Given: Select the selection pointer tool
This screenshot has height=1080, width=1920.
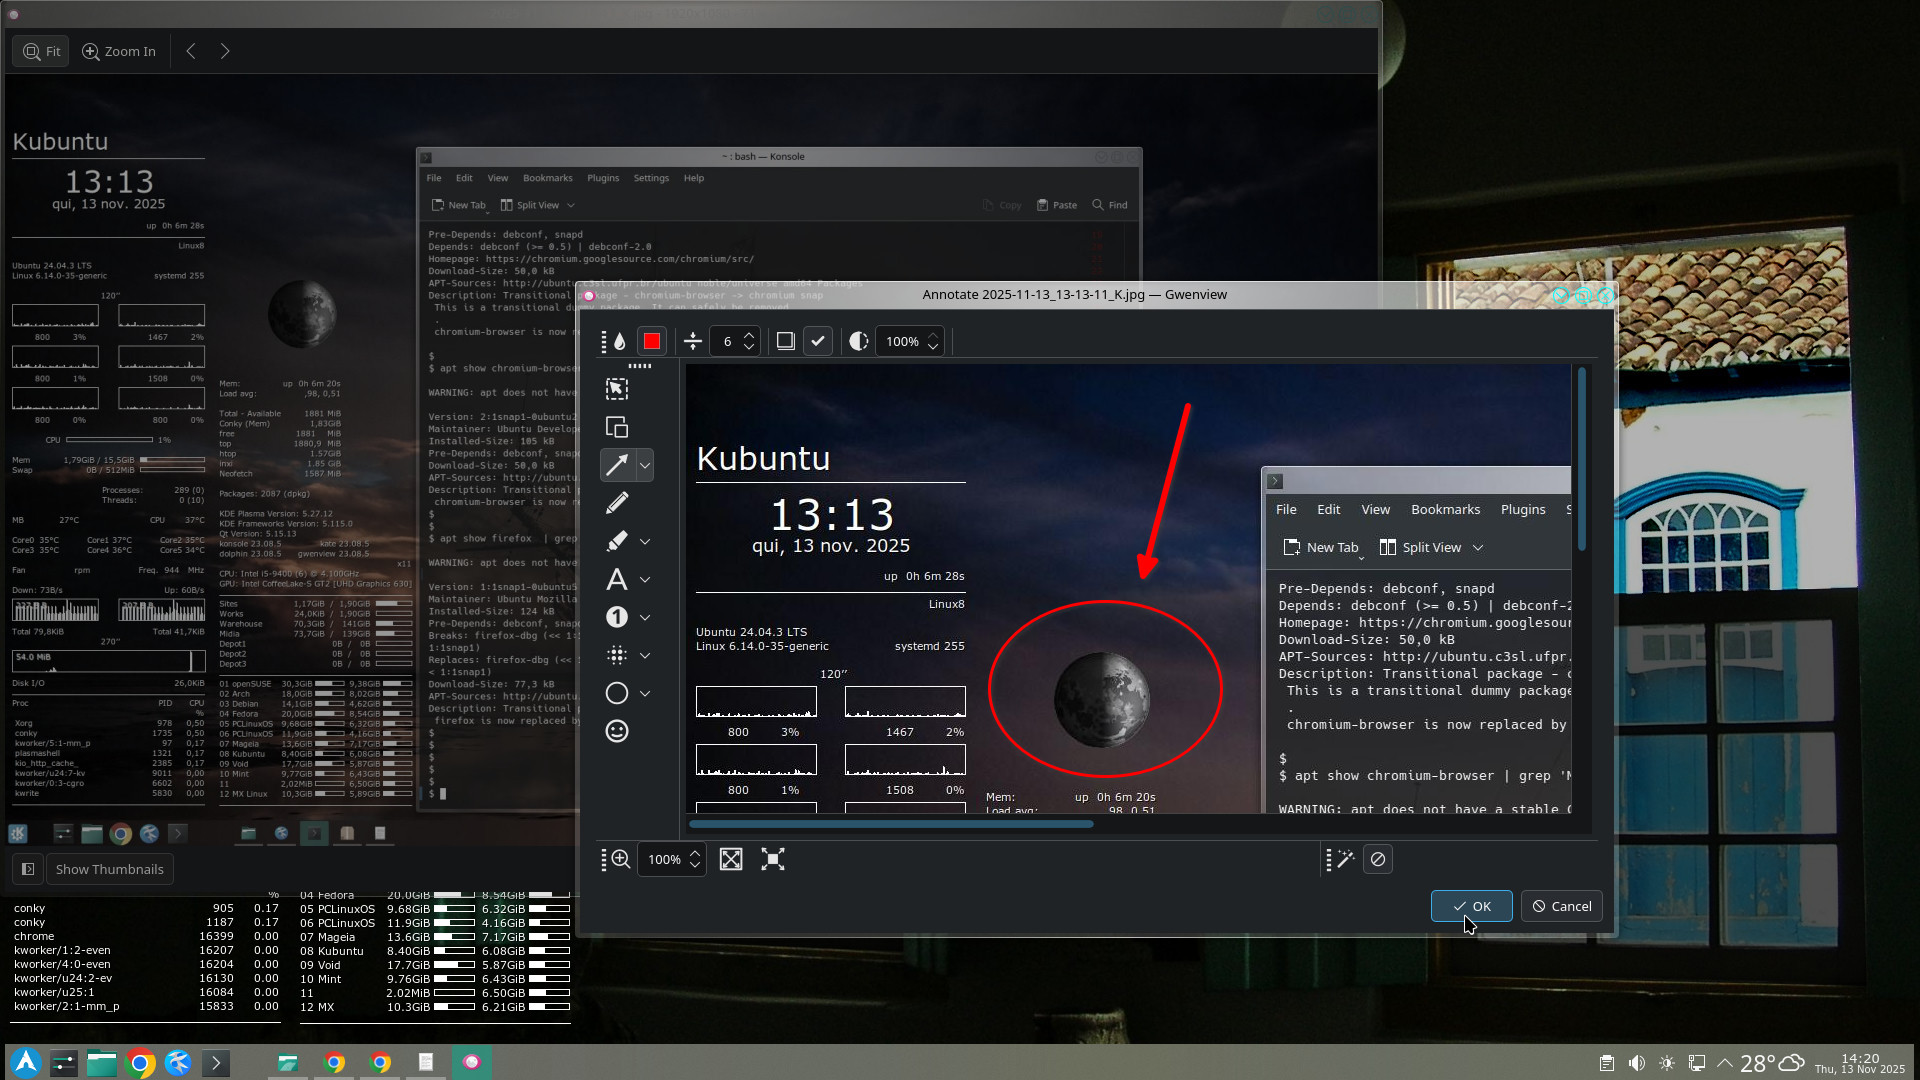Looking at the screenshot, I should coord(617,389).
